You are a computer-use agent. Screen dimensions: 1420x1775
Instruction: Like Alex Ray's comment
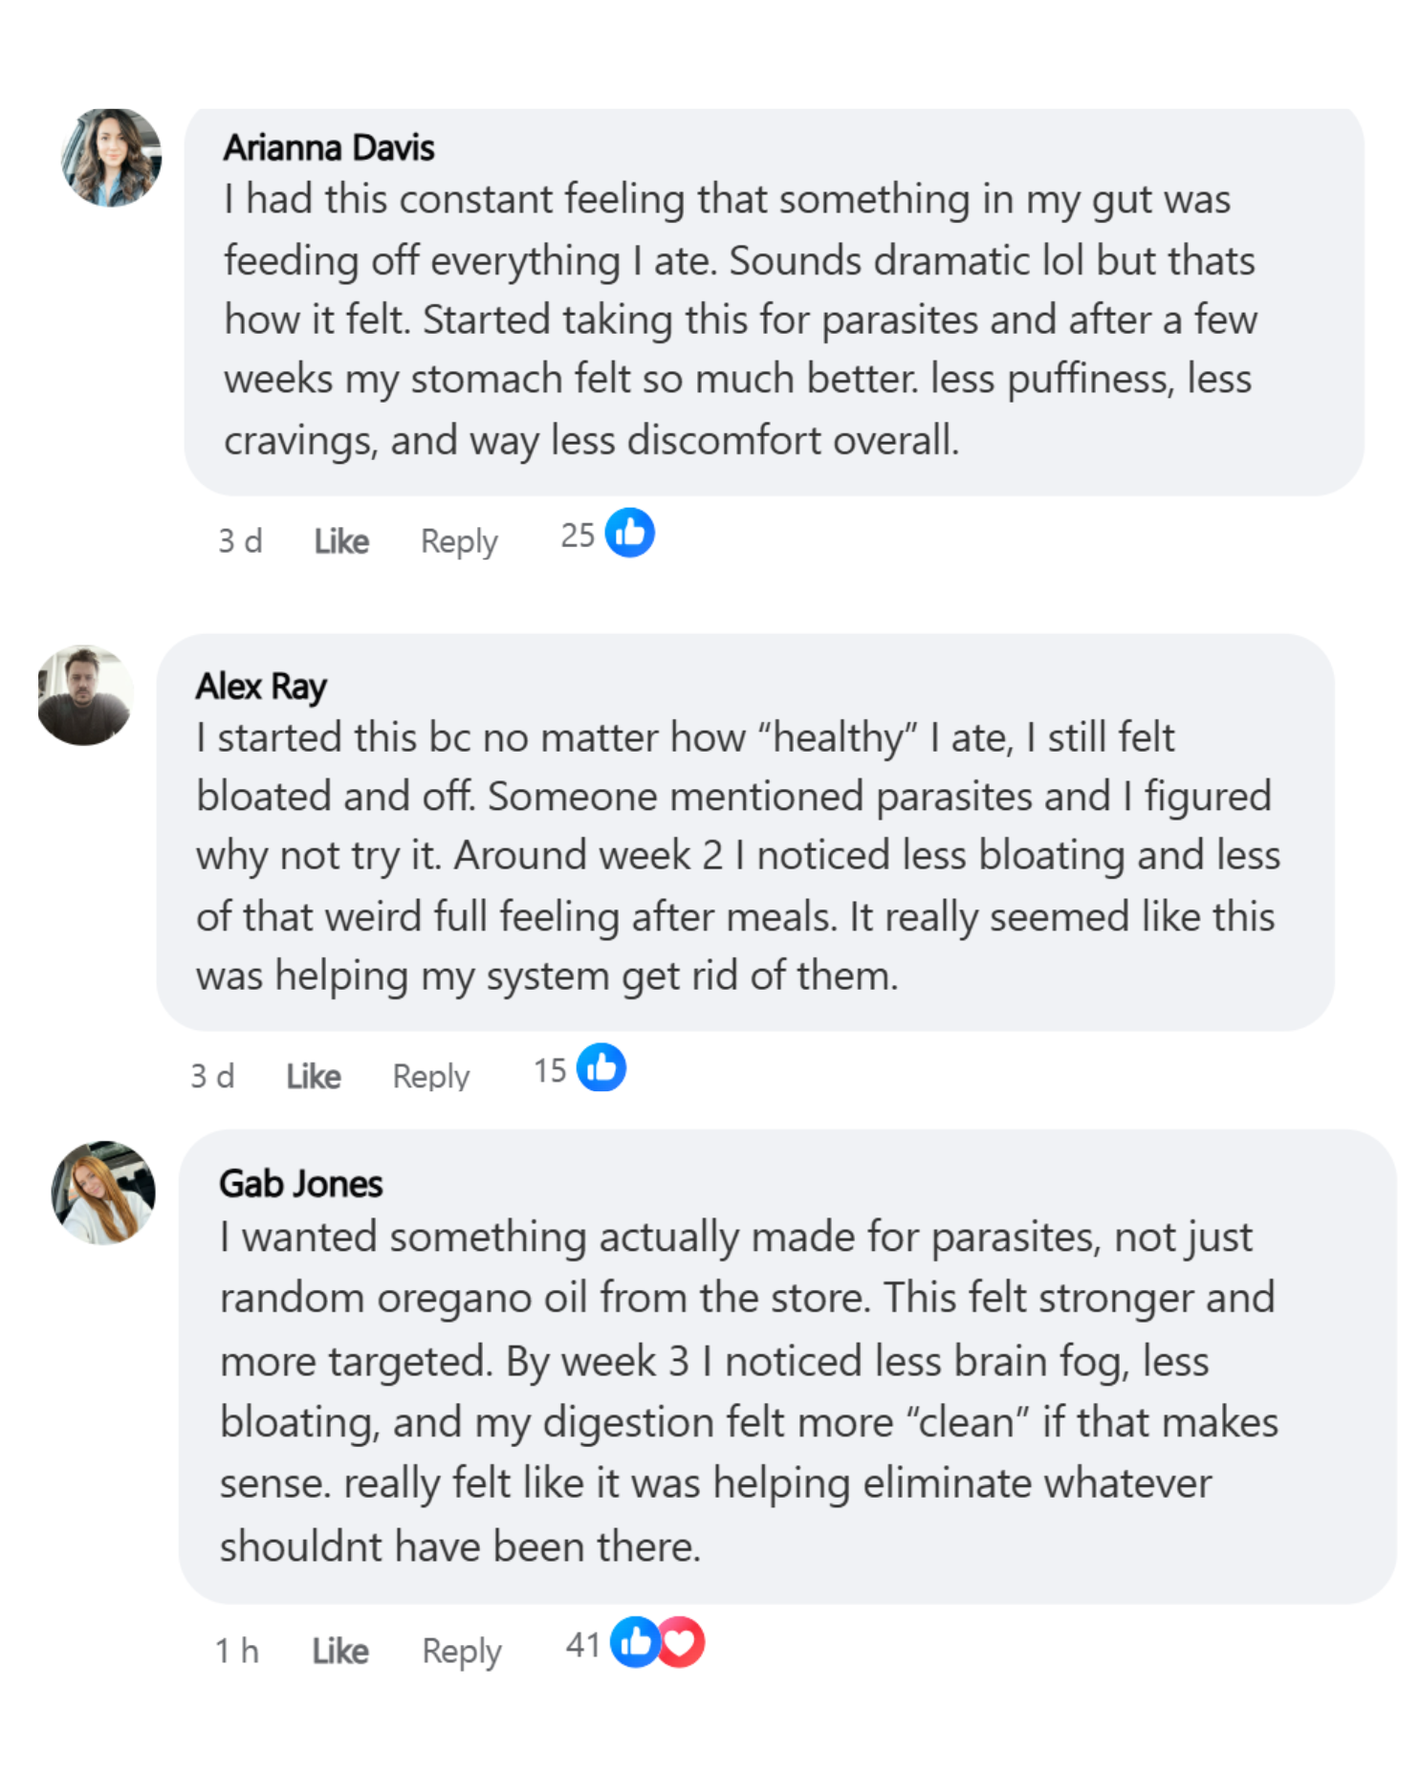click(313, 1076)
